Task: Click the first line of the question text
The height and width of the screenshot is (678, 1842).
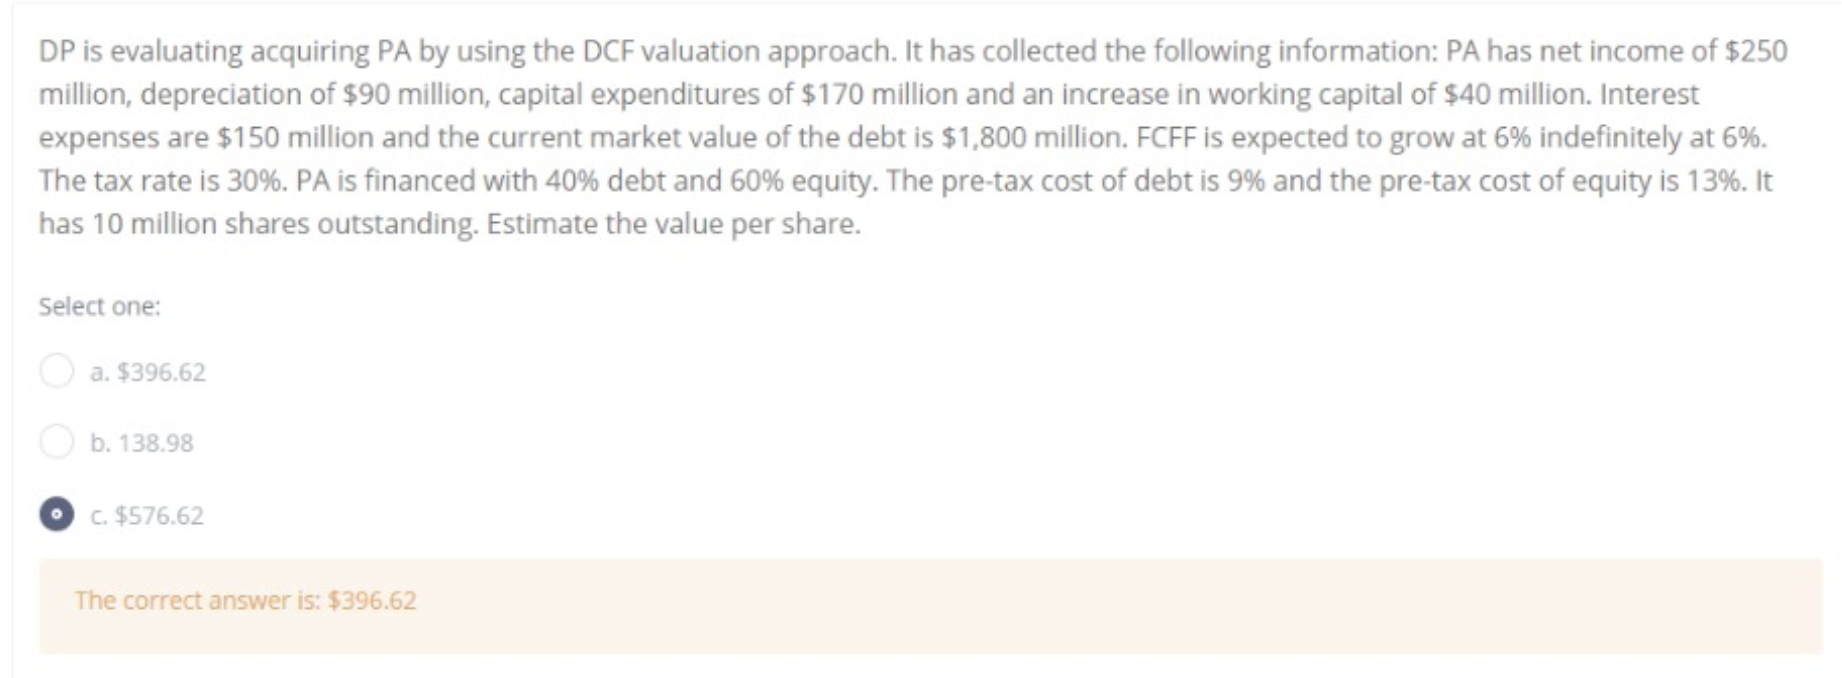Action: tap(900, 48)
